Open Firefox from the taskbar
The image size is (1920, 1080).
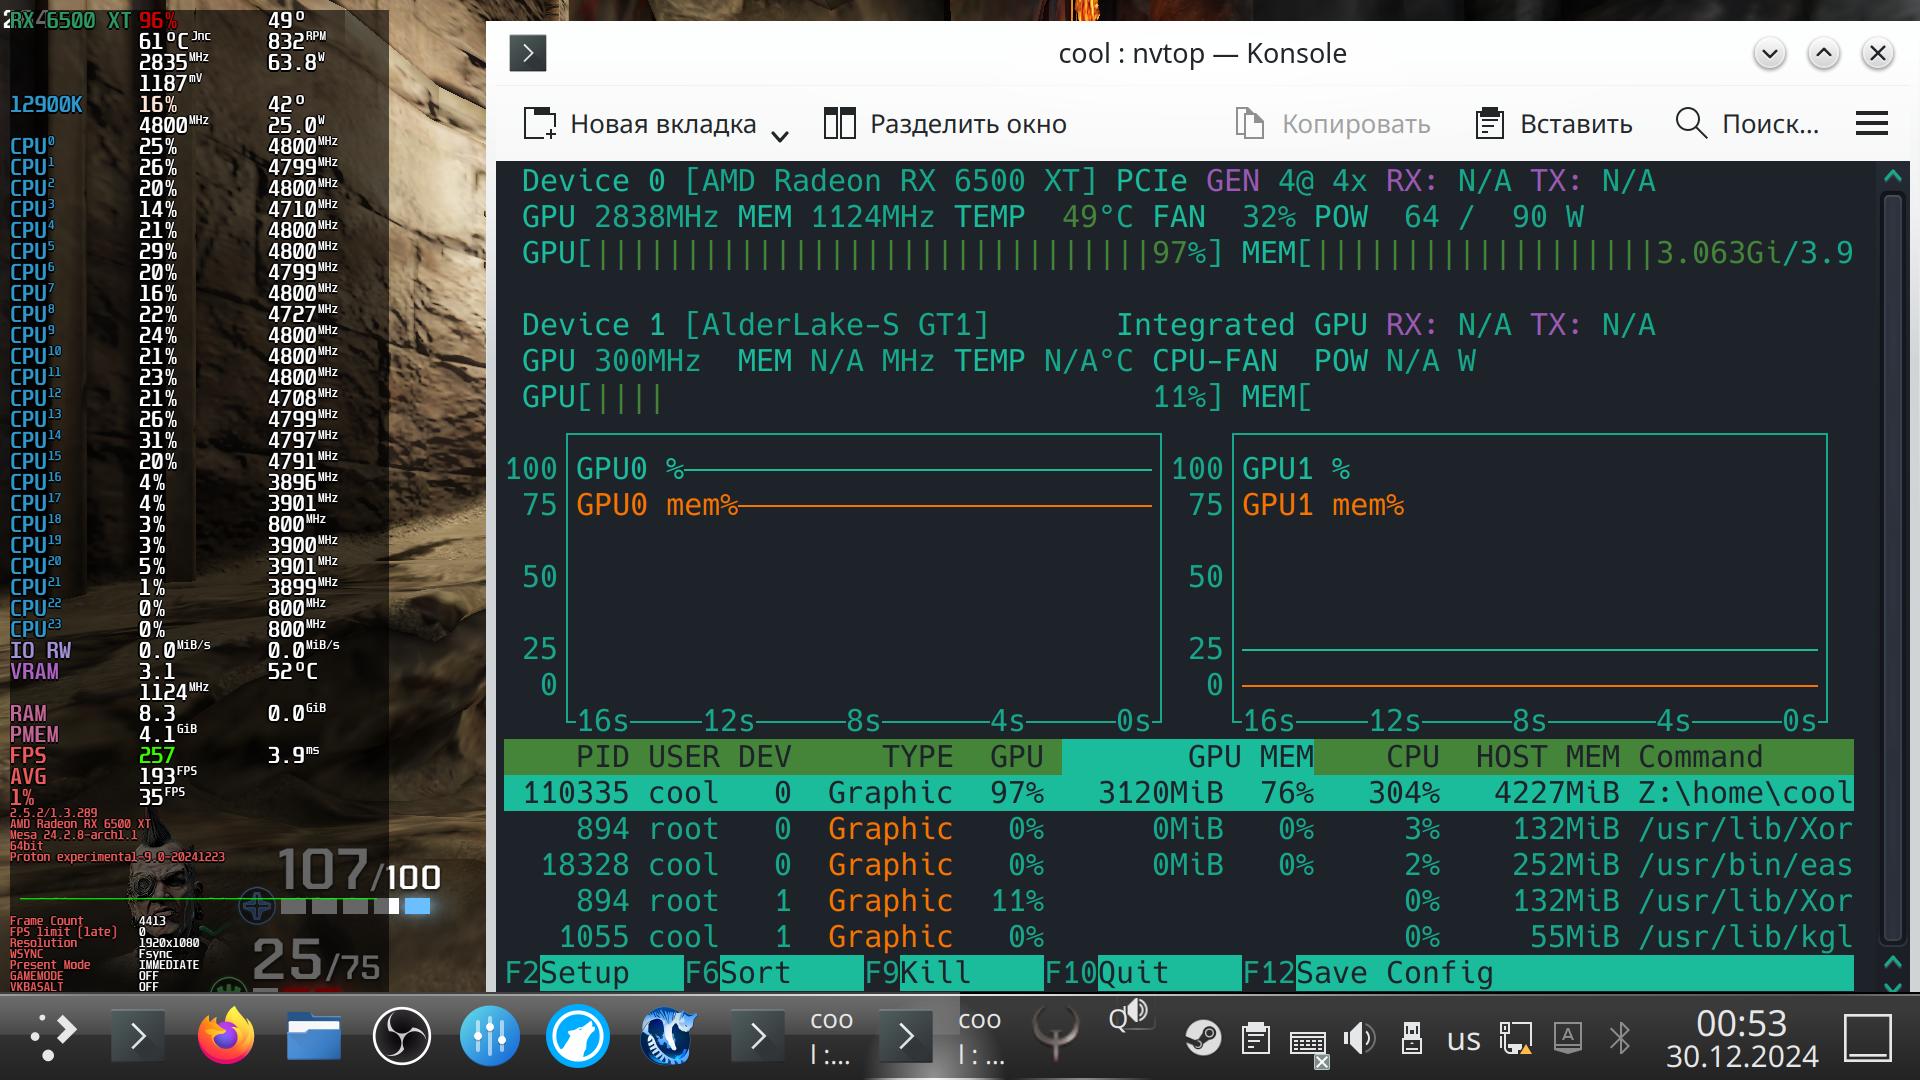(x=226, y=1037)
